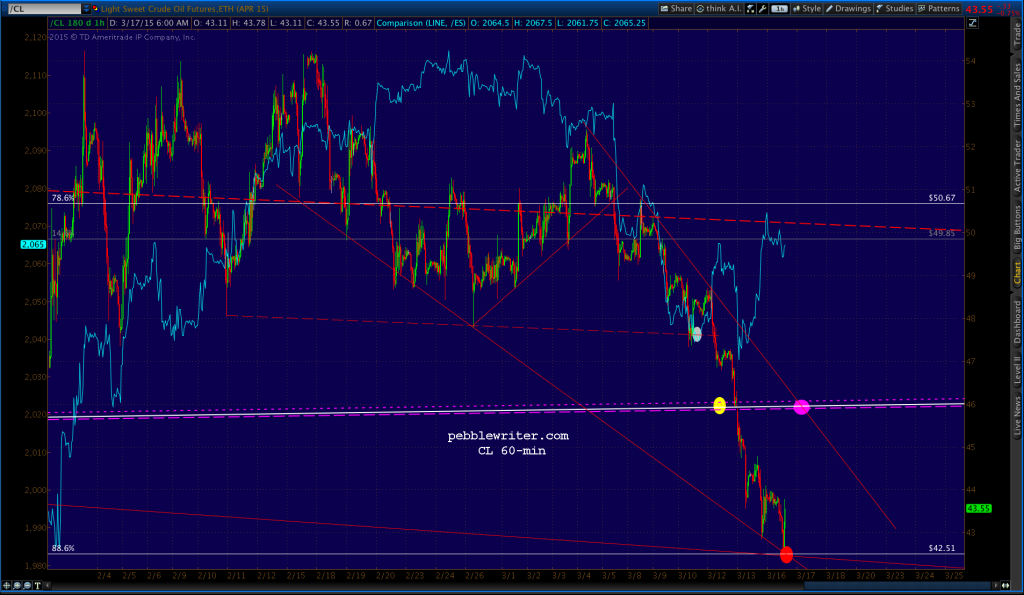Click the 'O: 43.11' open readout
Image resolution: width=1024 pixels, height=595 pixels.
[210, 23]
